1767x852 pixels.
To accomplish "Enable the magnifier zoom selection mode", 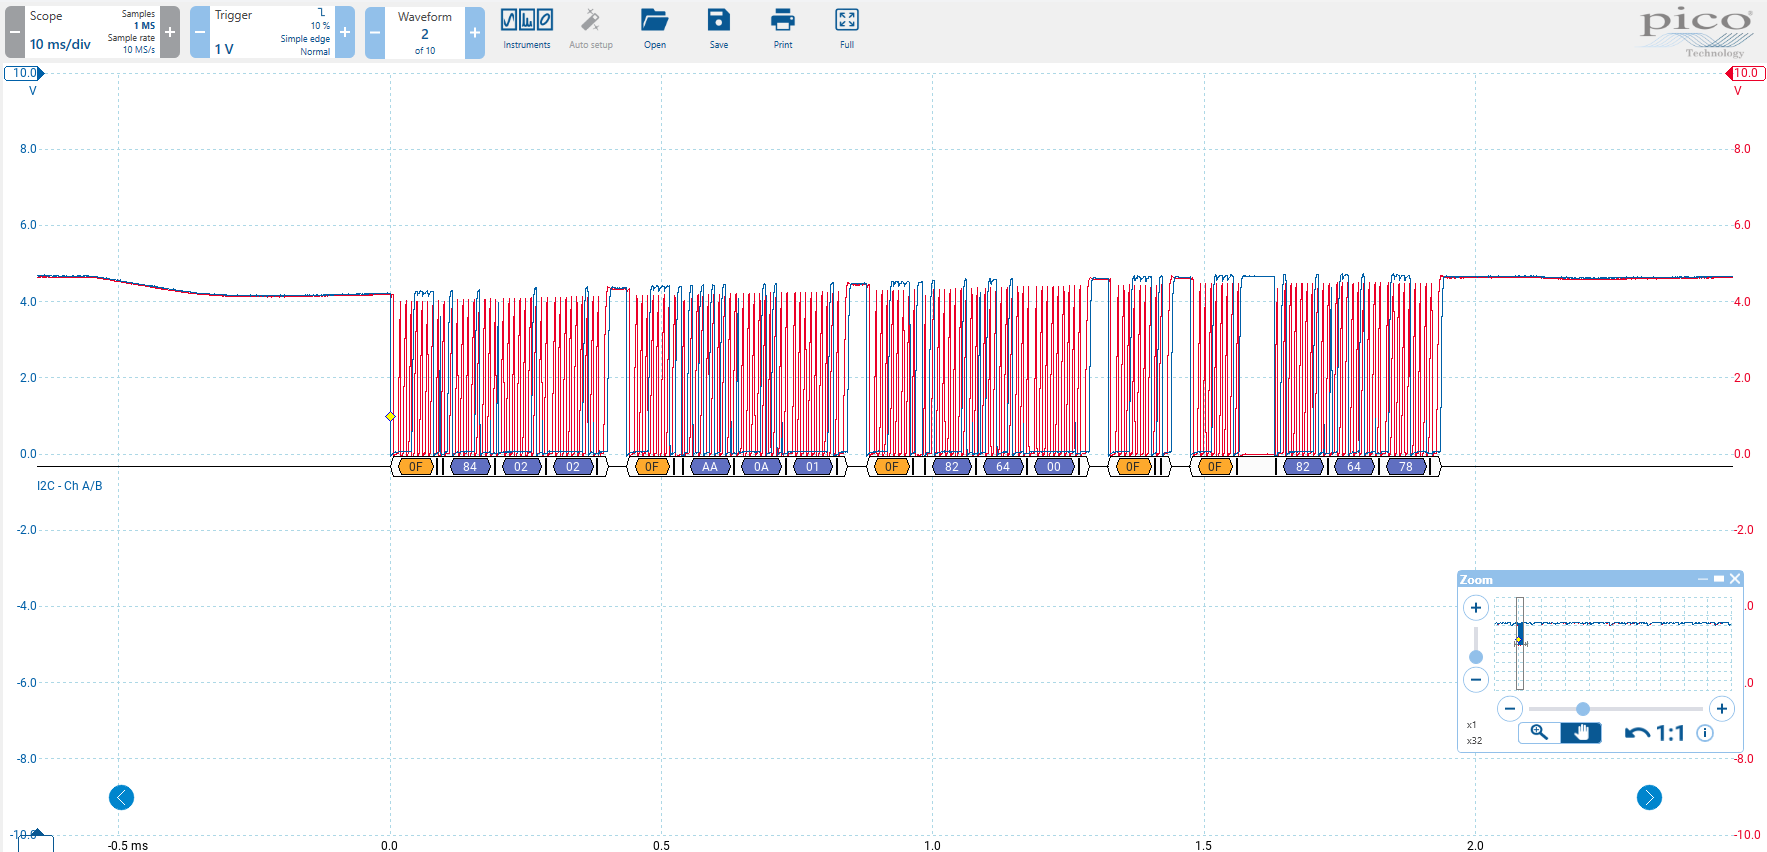I will click(x=1539, y=733).
